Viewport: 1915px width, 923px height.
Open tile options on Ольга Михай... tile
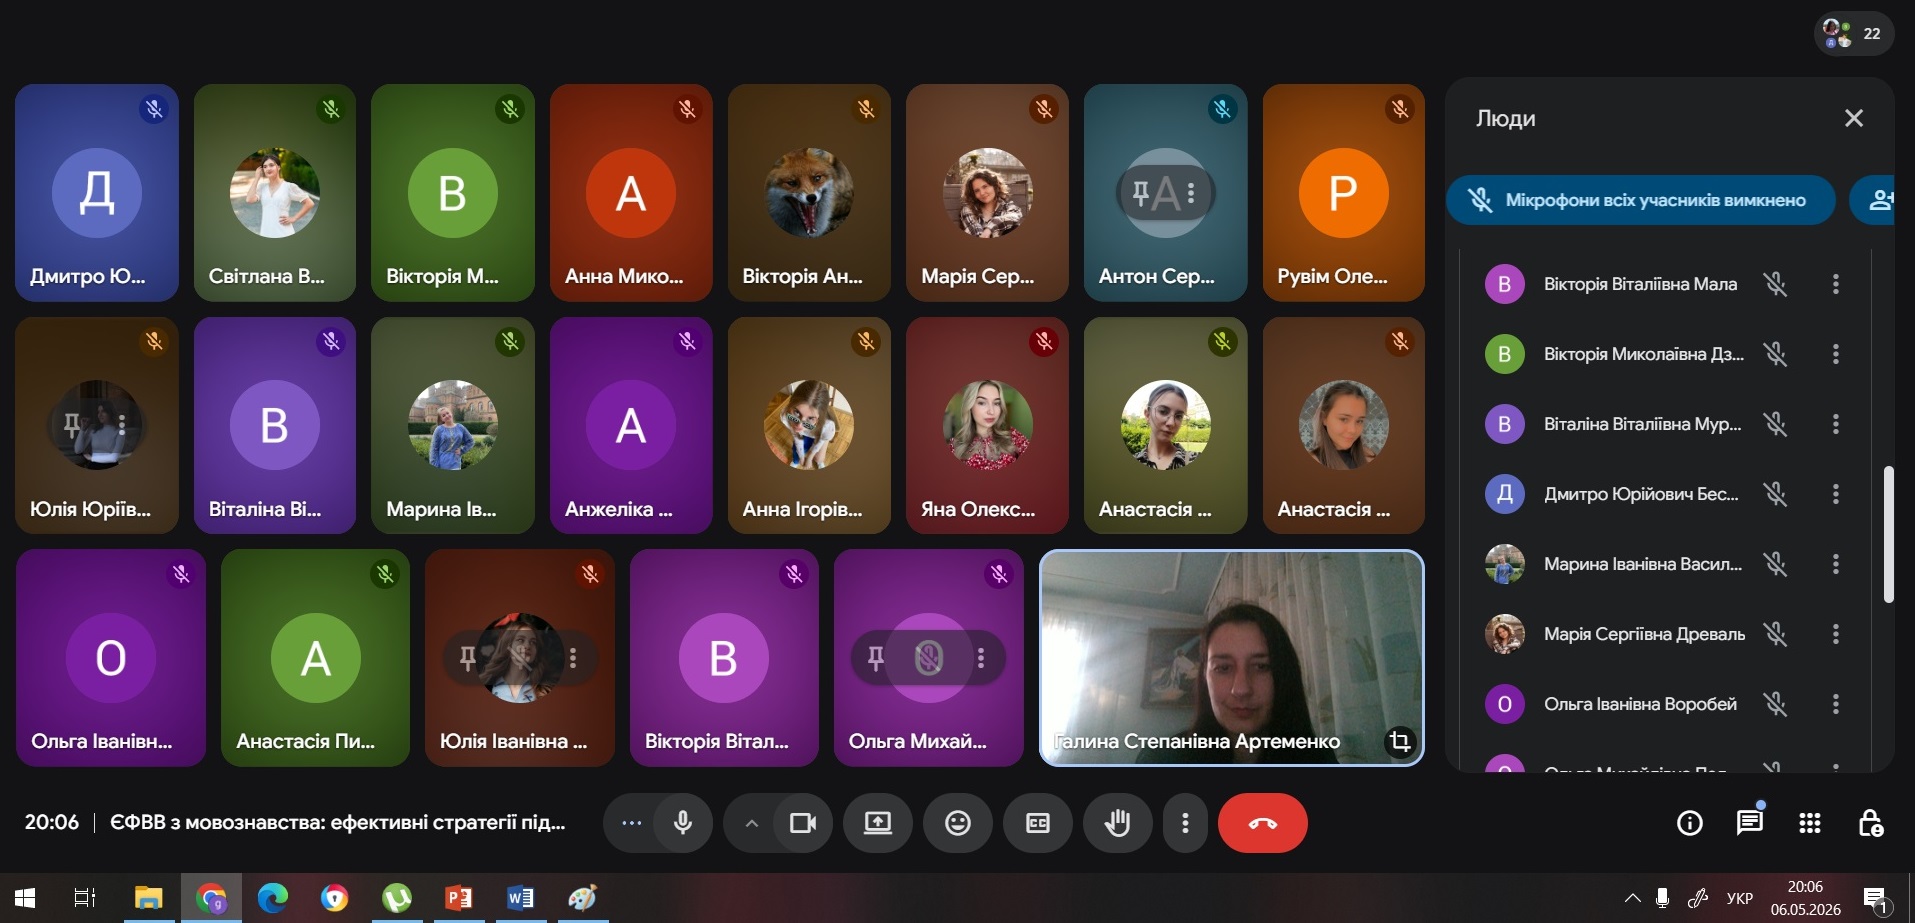981,658
